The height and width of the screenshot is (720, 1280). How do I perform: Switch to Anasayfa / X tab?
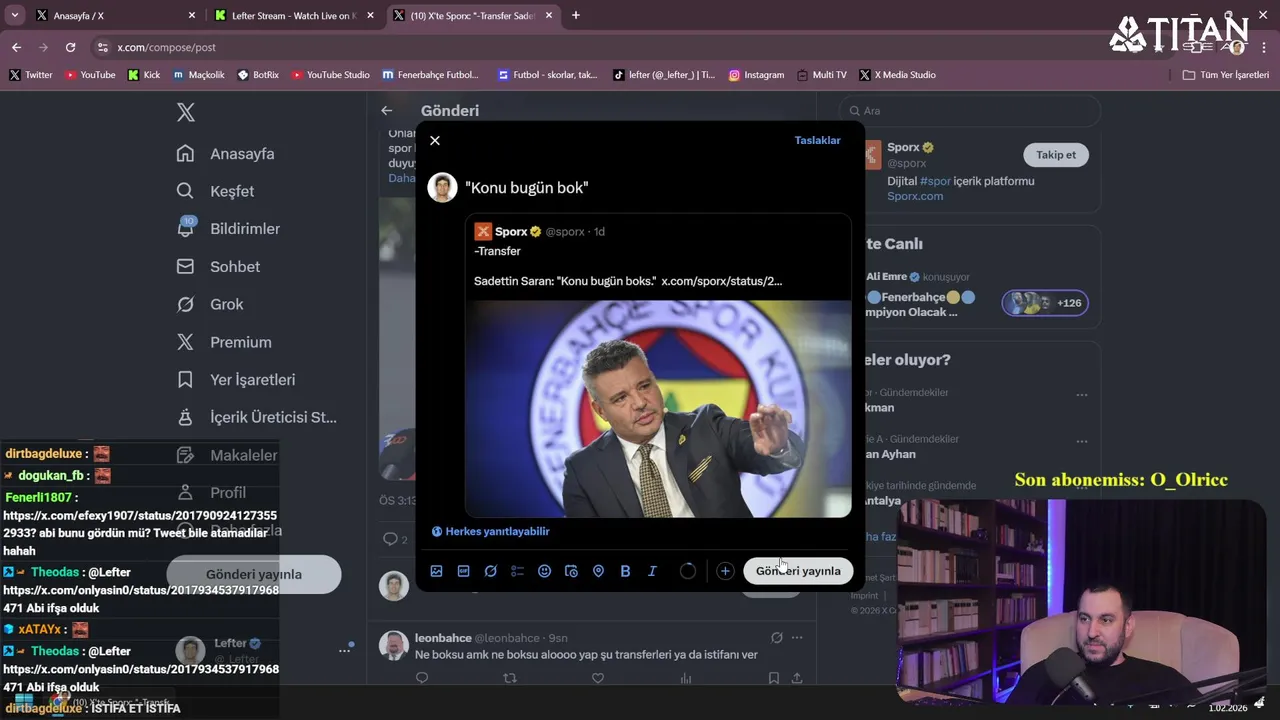click(x=115, y=16)
